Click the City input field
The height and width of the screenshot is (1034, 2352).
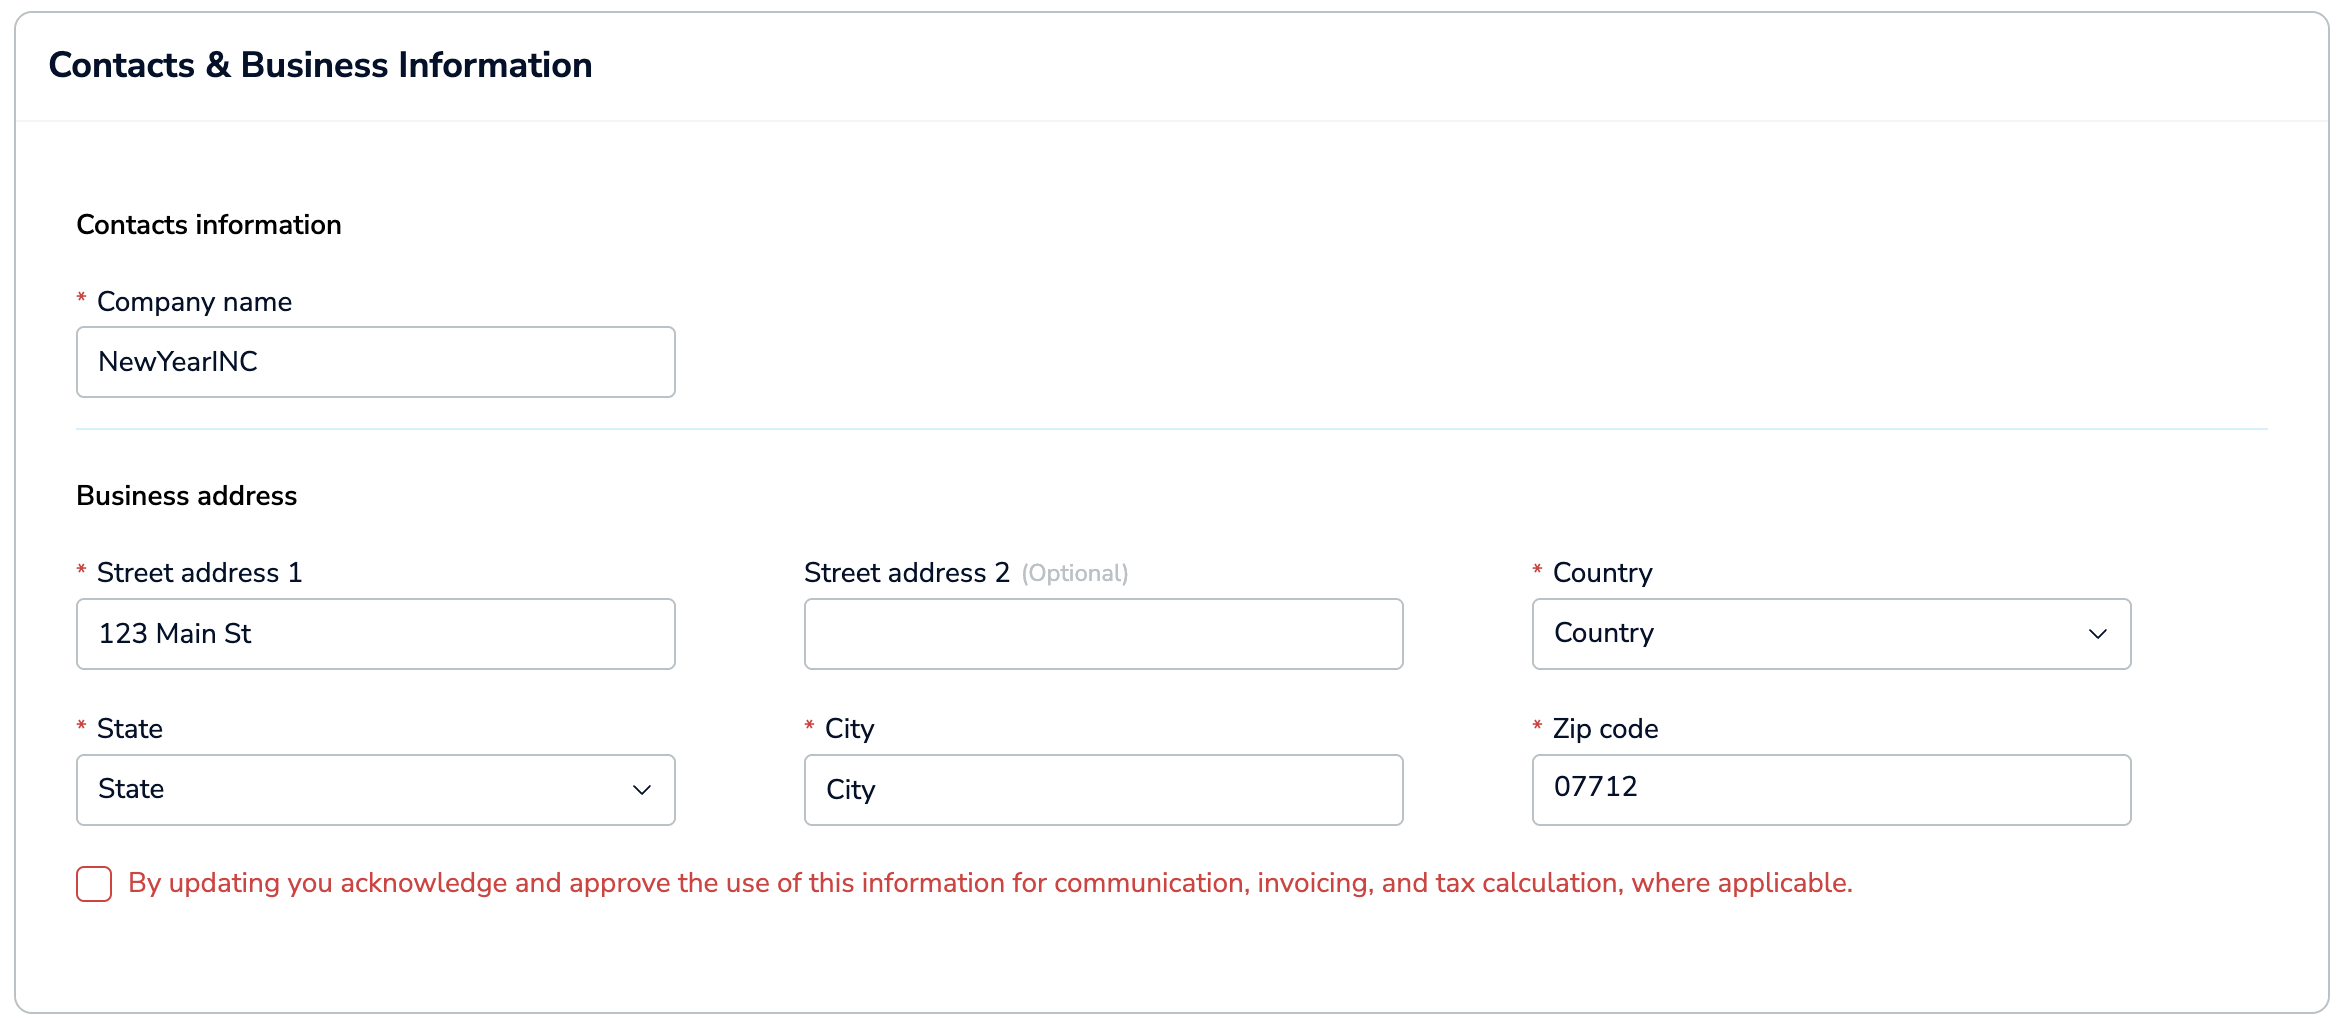click(1103, 790)
